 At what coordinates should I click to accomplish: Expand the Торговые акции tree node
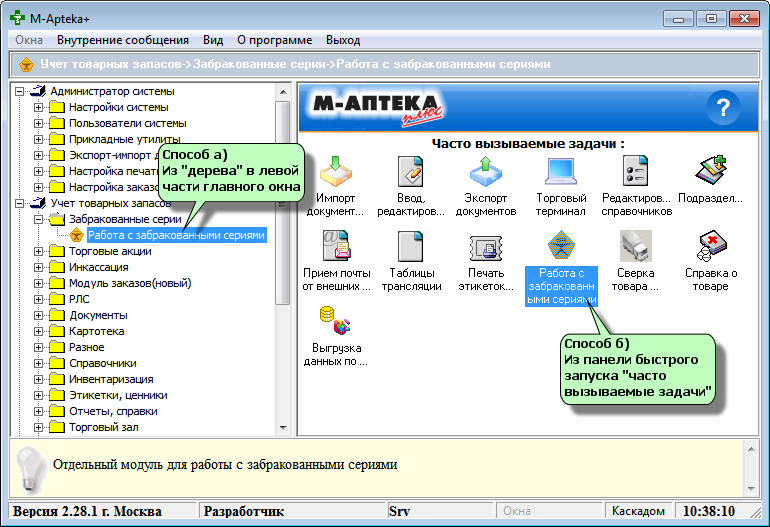pos(39,251)
